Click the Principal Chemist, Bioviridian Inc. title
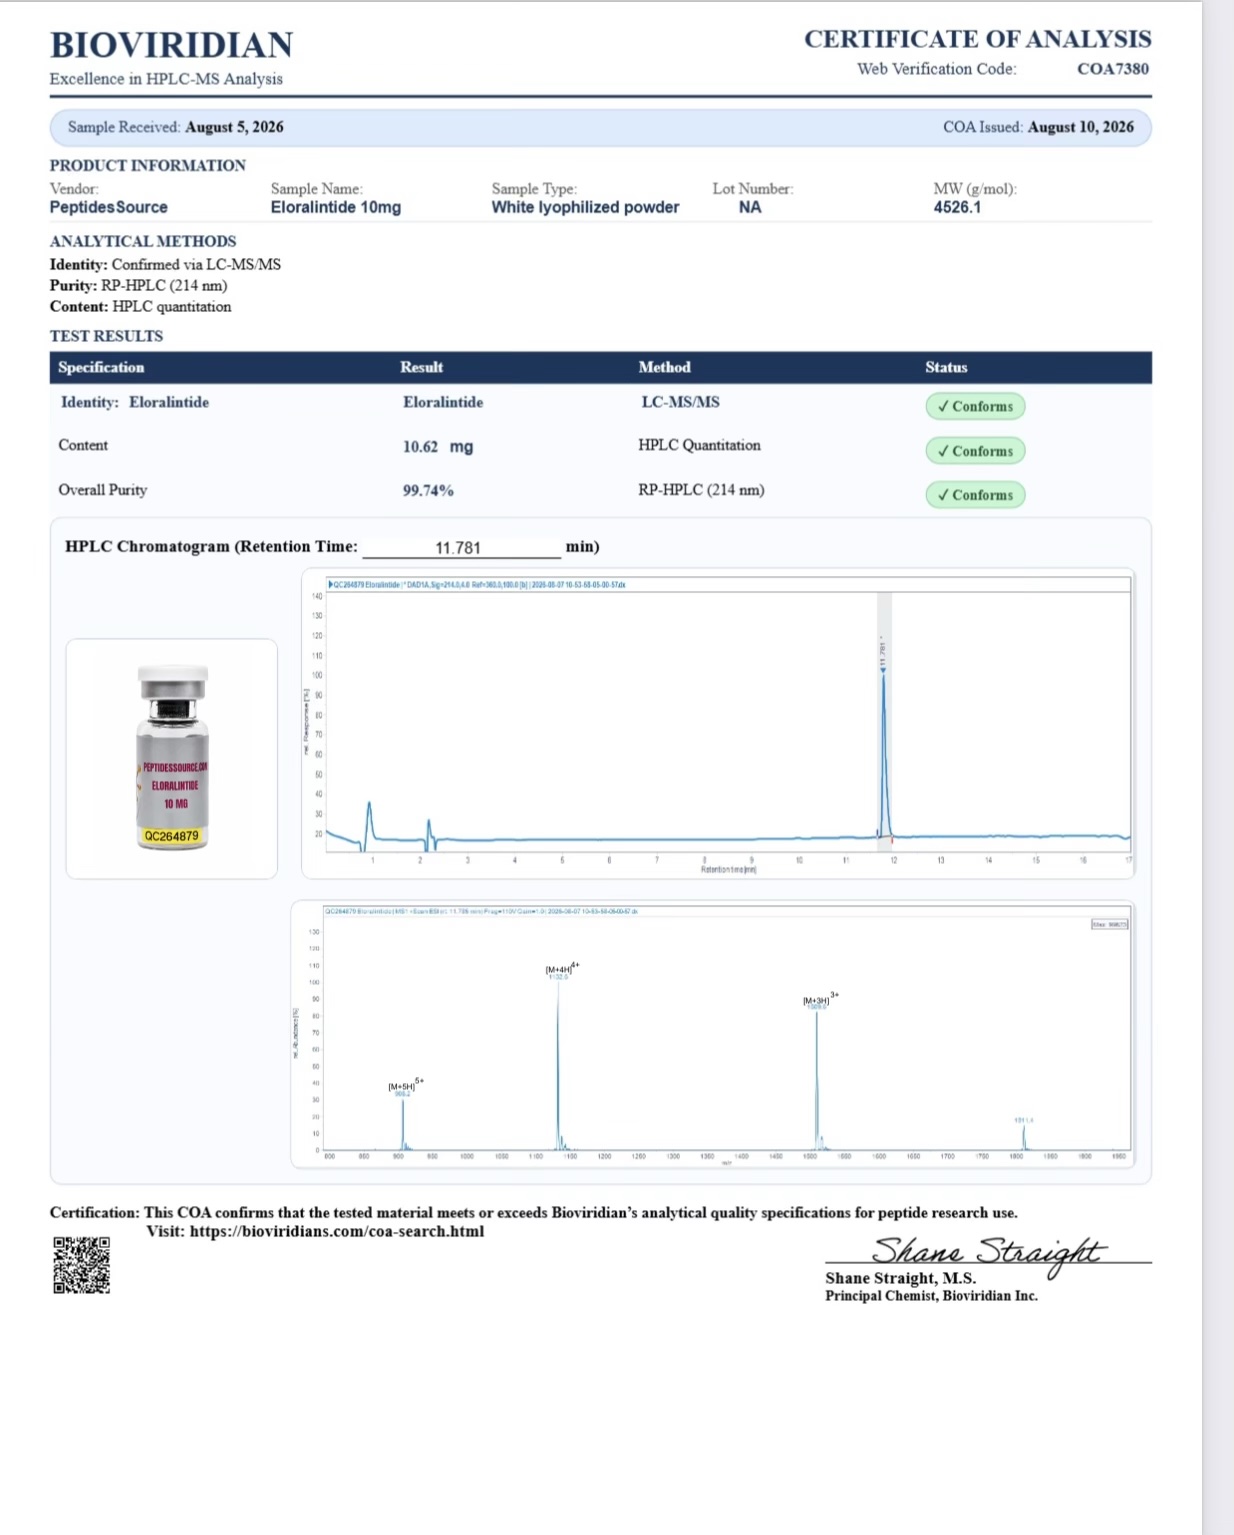This screenshot has height=1535, width=1234. click(931, 1296)
